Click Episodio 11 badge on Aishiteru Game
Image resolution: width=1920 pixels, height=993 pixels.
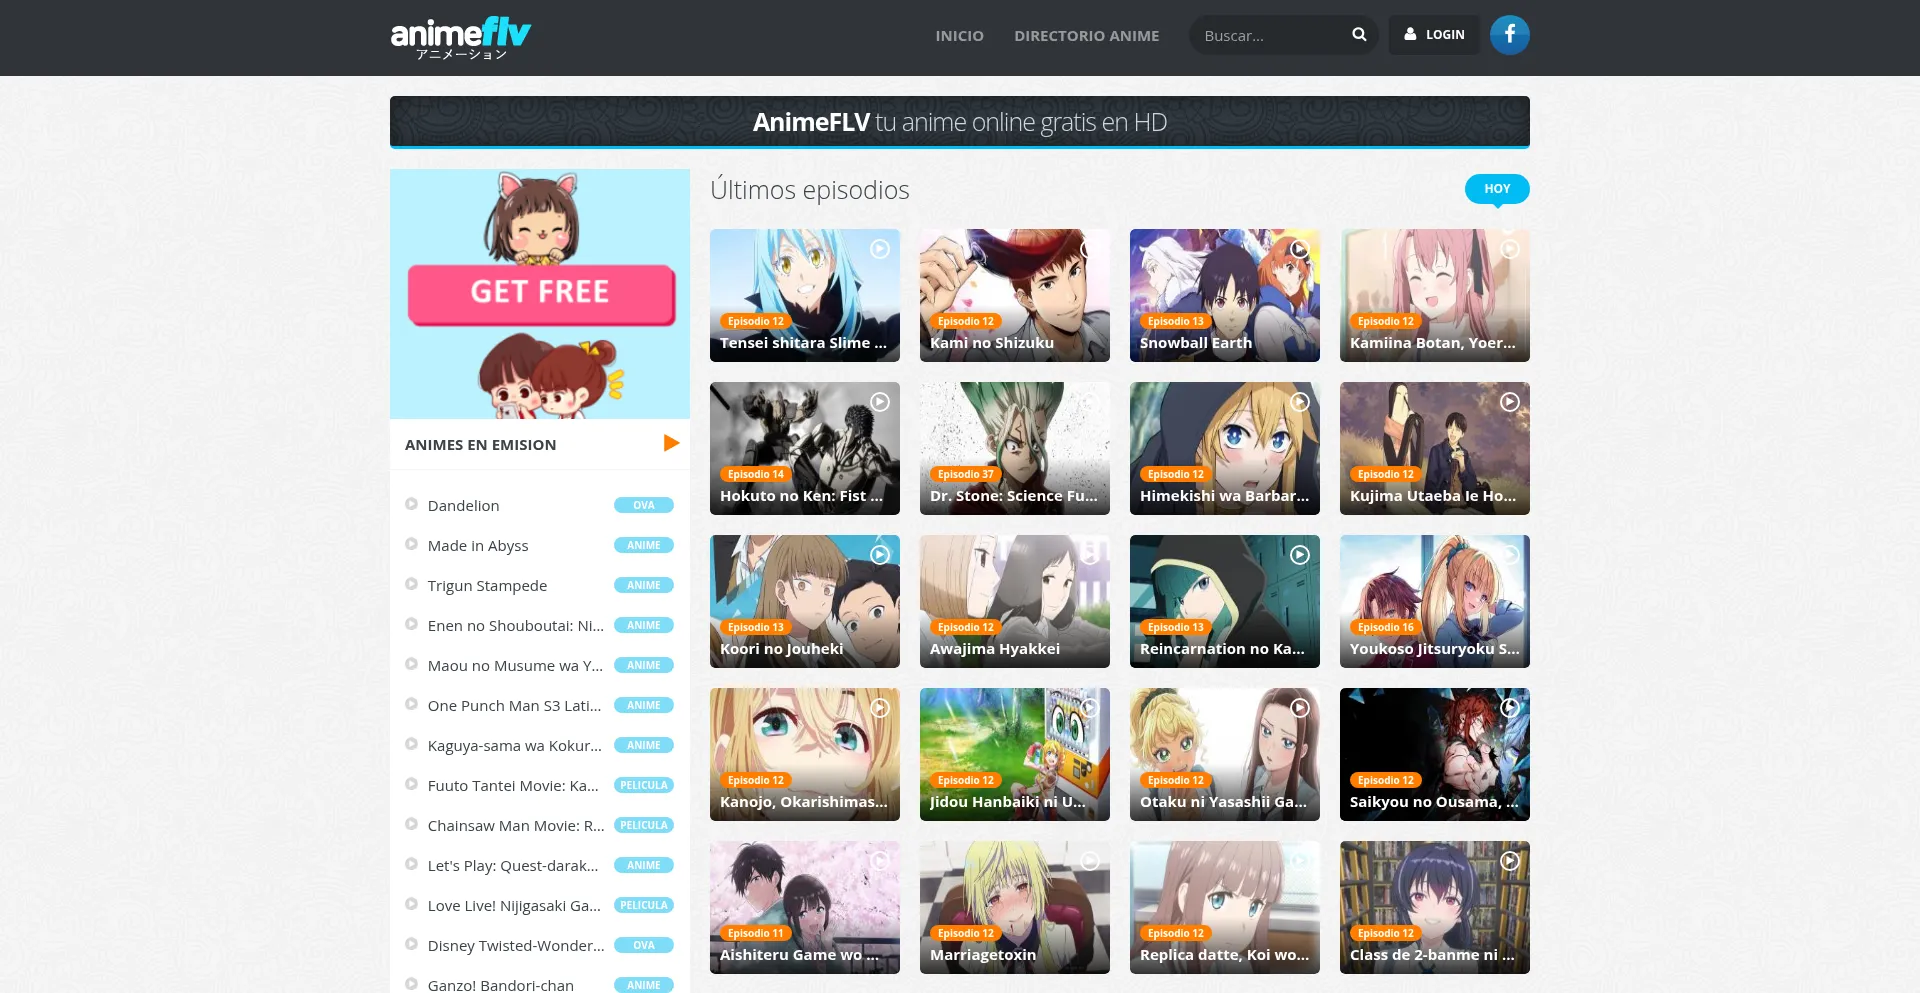coord(756,933)
